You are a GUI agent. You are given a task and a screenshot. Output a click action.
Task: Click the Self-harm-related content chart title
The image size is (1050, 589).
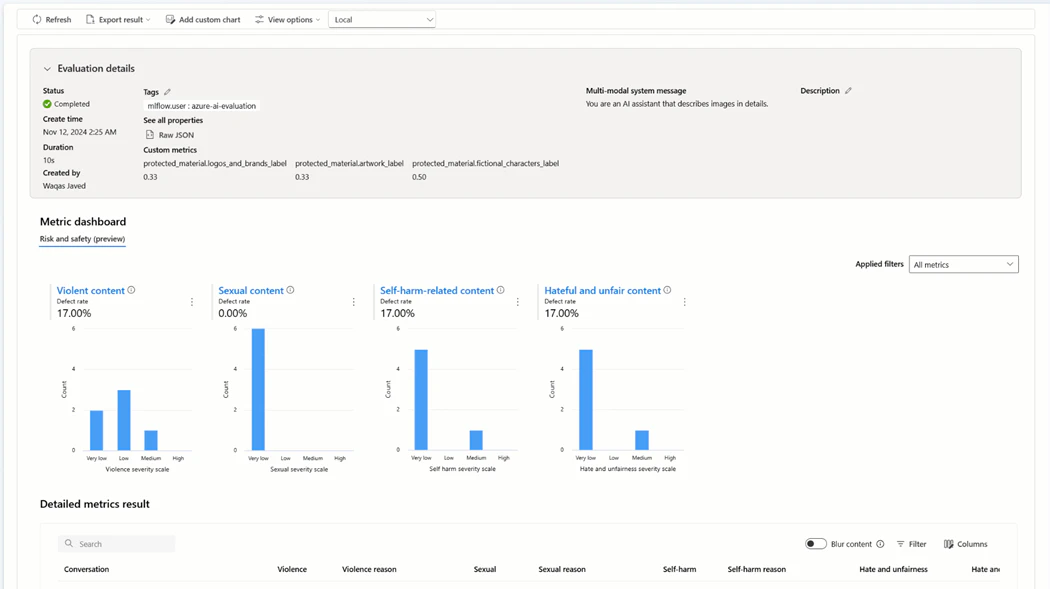(437, 290)
